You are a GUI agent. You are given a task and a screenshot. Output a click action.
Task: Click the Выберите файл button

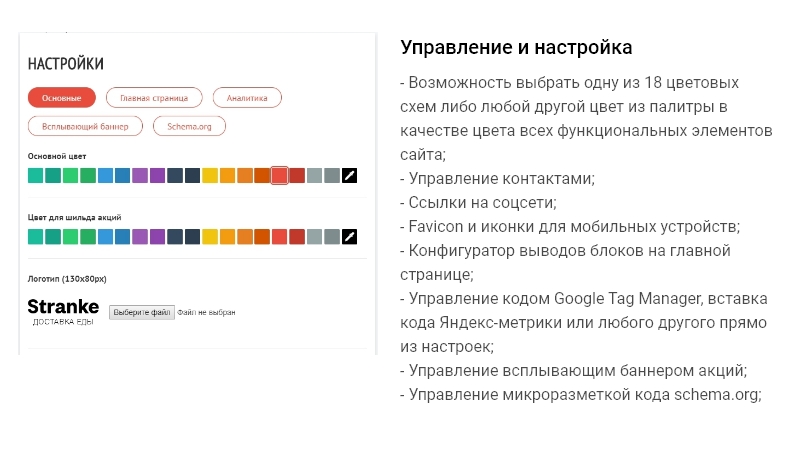click(x=142, y=312)
